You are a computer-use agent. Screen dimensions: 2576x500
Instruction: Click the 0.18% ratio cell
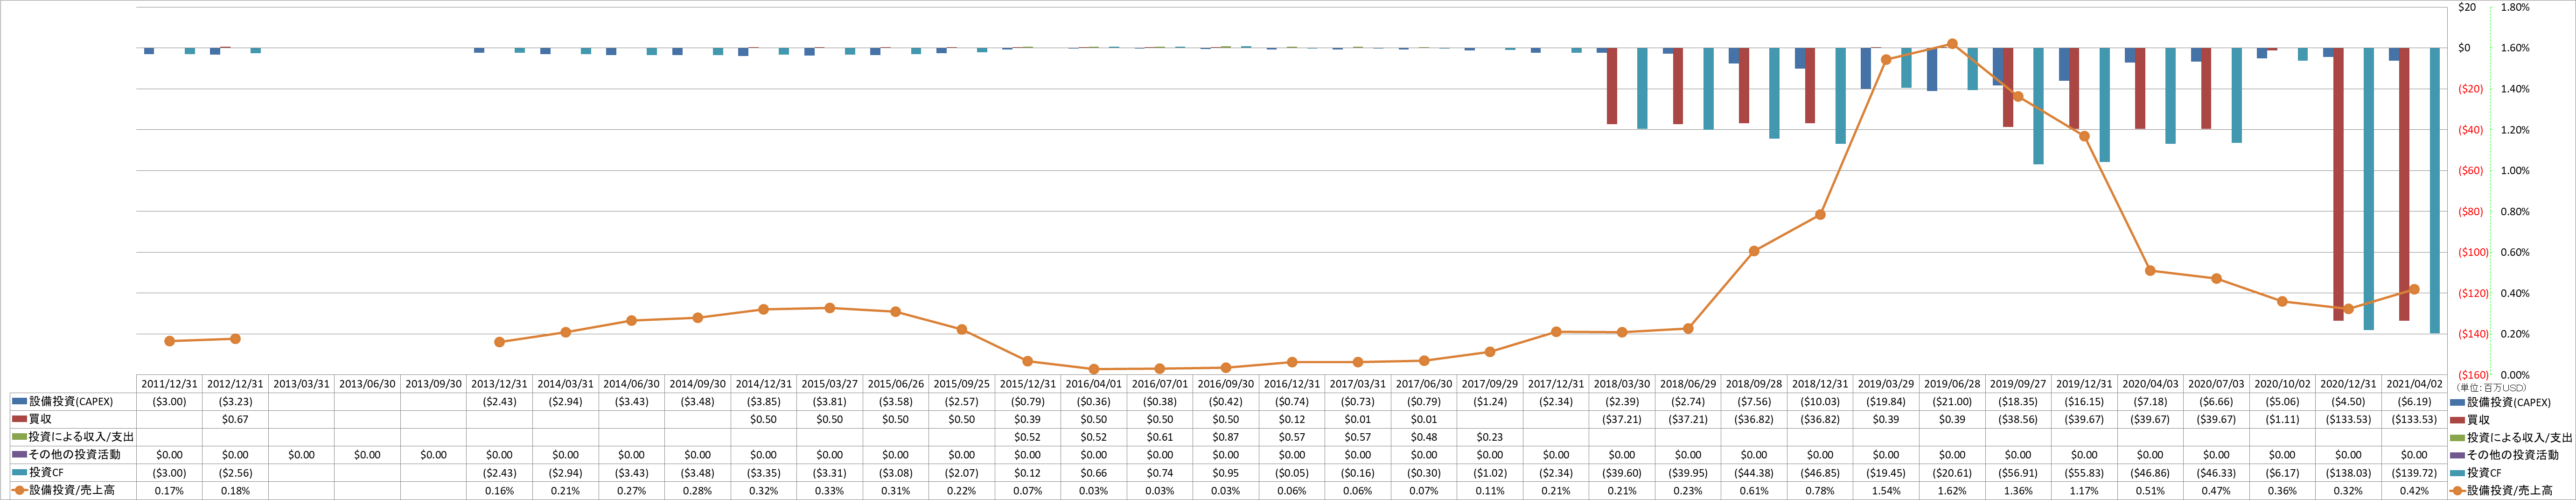[235, 491]
